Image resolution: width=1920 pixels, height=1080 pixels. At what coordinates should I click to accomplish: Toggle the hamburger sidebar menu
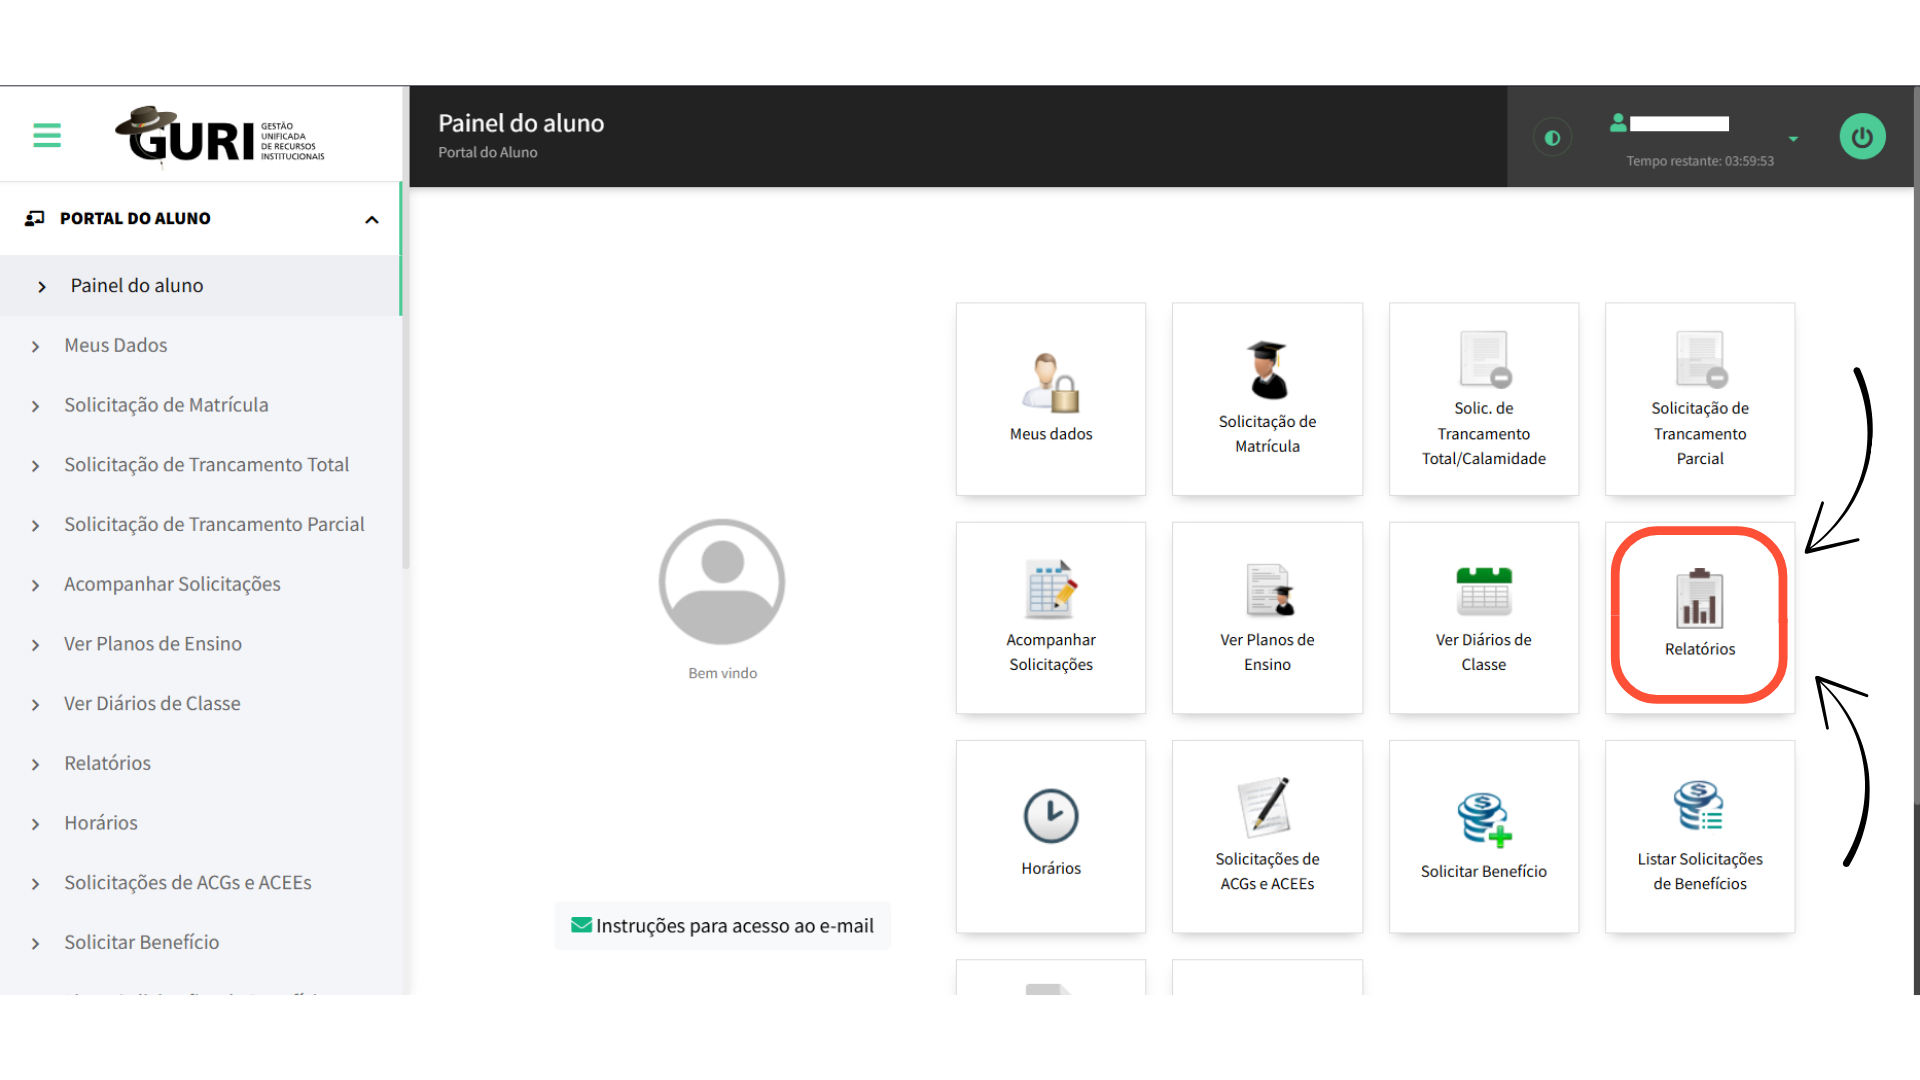click(47, 135)
